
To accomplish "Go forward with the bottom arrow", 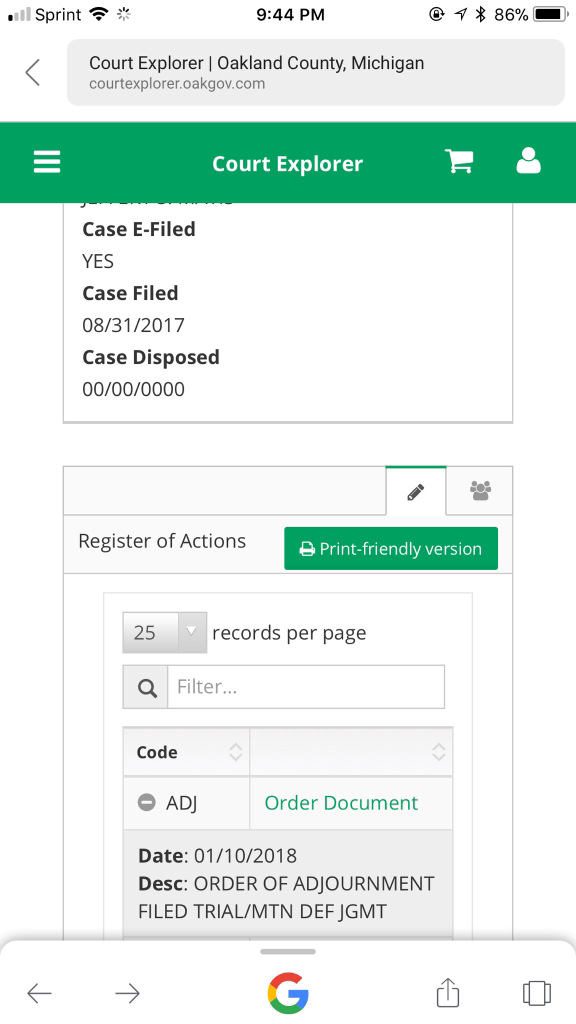I will click(x=127, y=993).
